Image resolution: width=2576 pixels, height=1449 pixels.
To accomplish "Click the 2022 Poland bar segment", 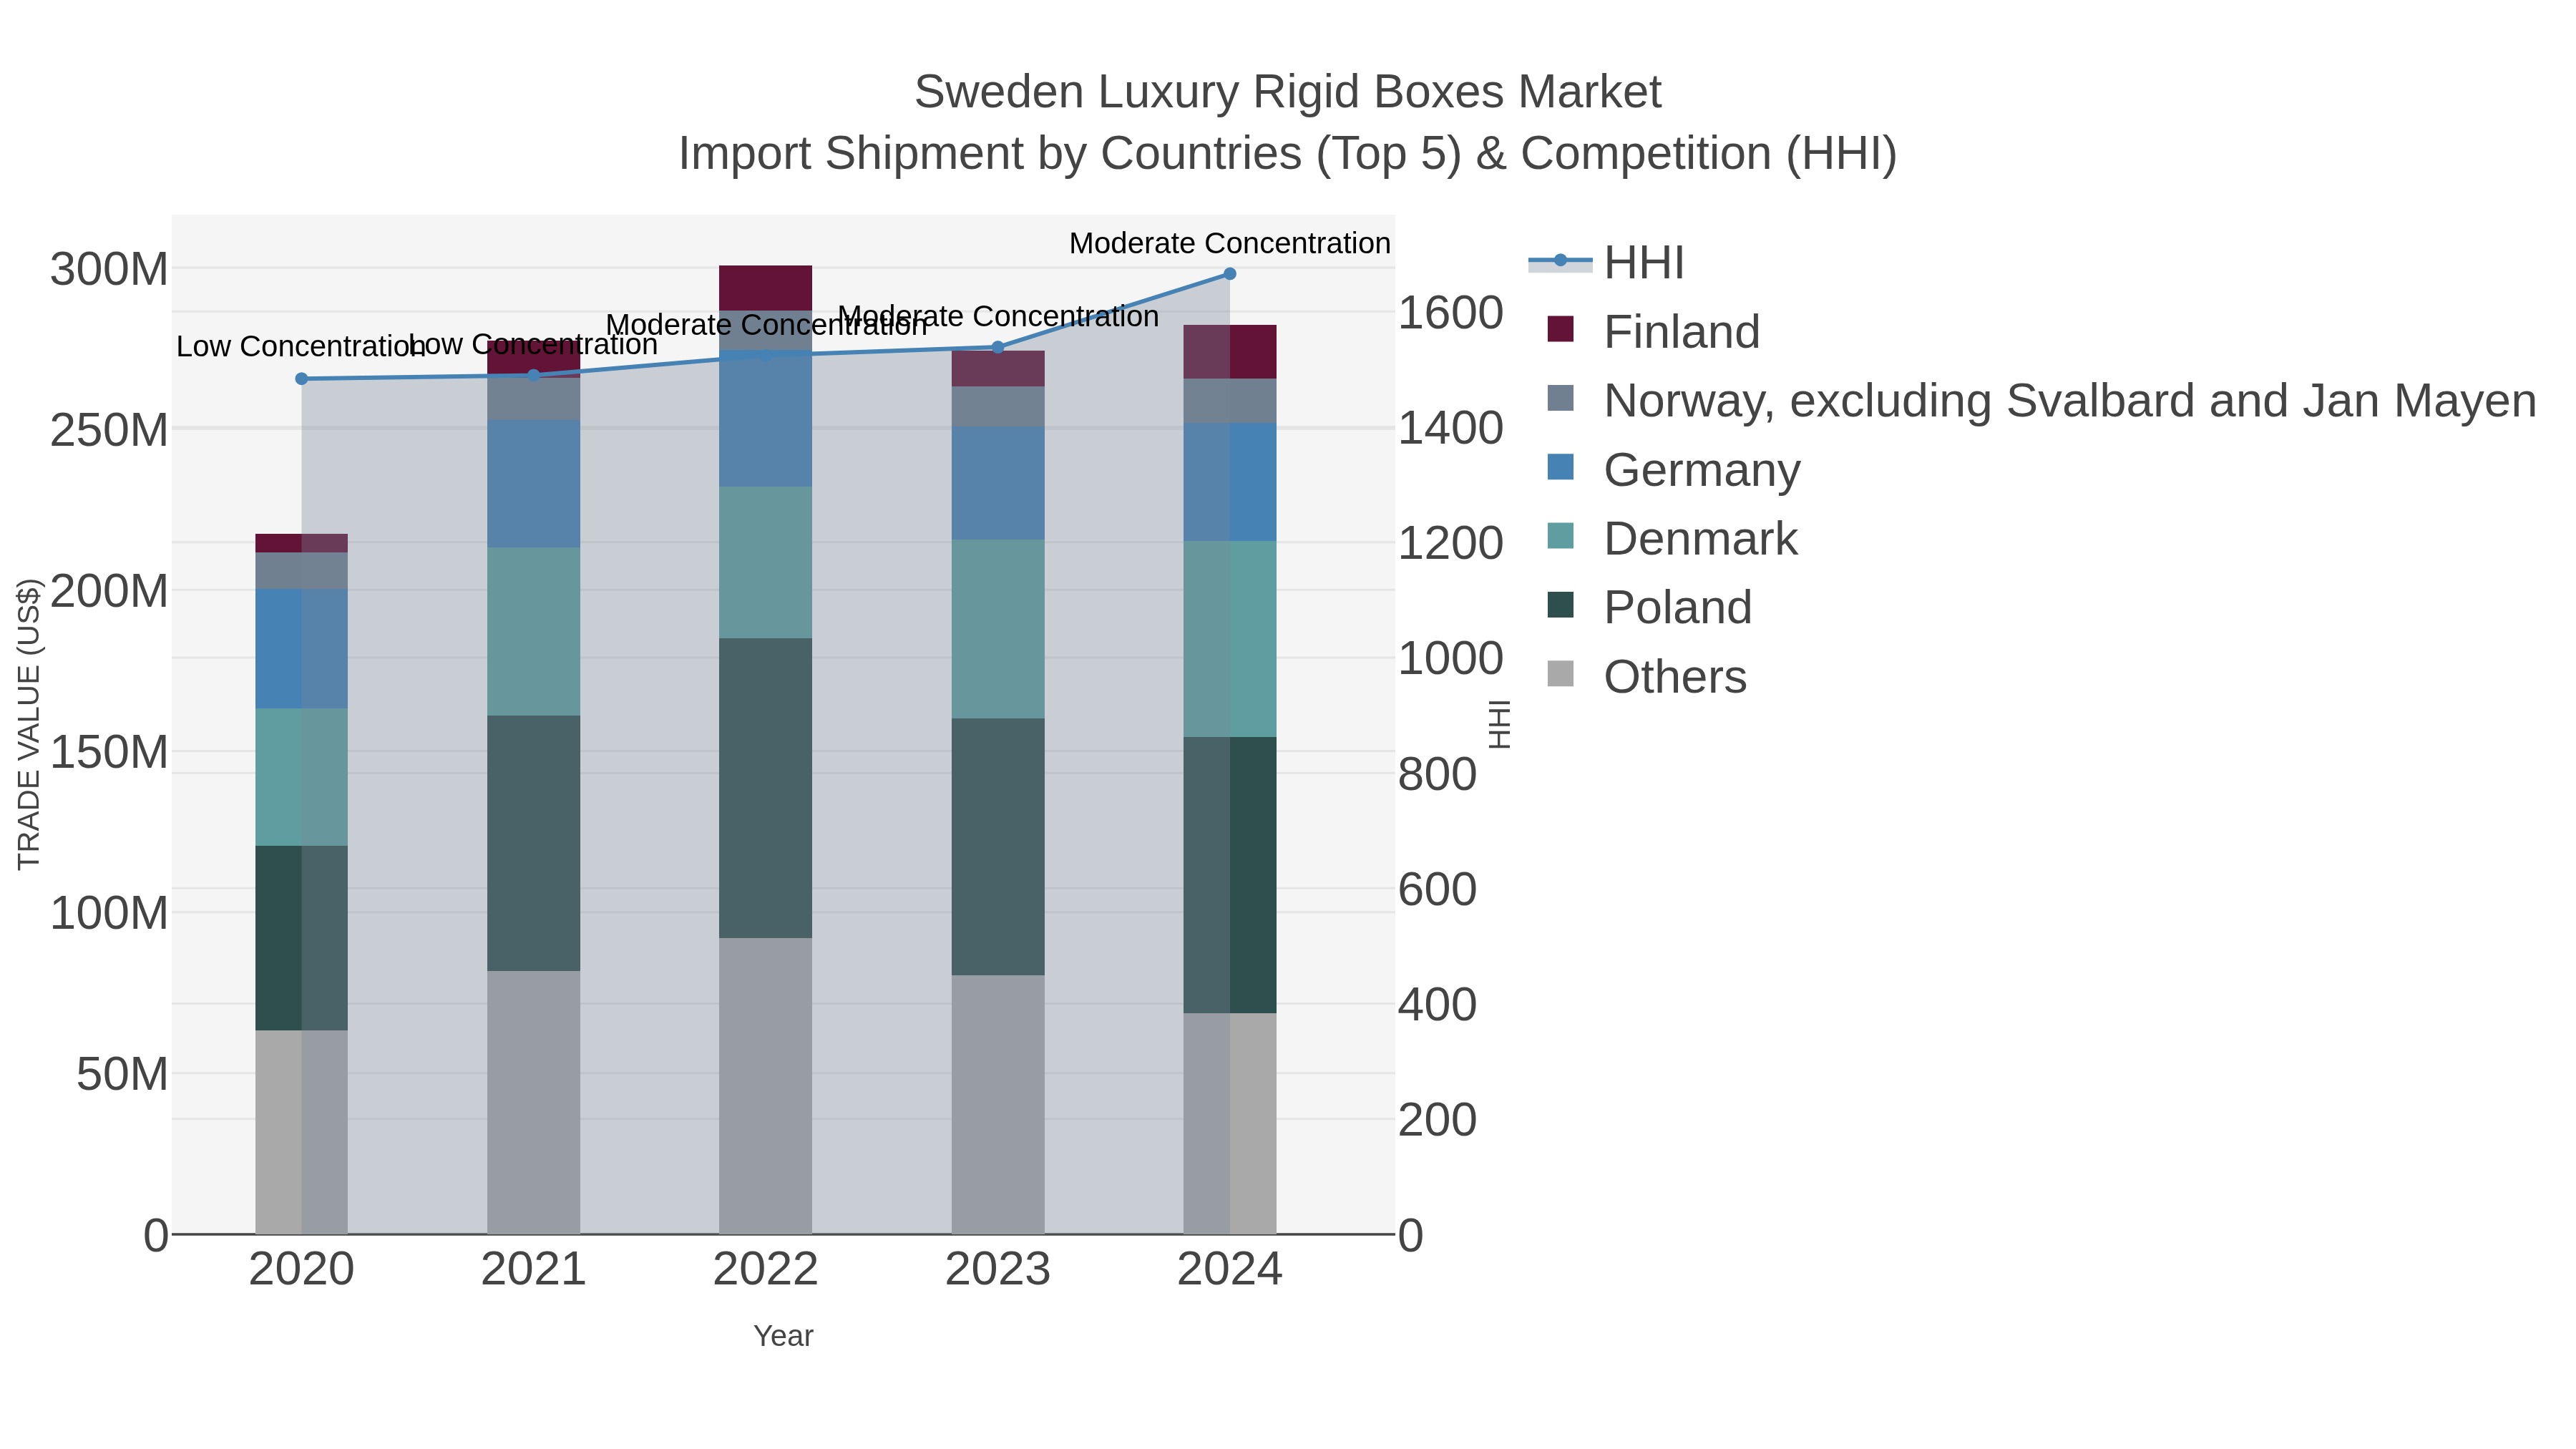I will (766, 788).
